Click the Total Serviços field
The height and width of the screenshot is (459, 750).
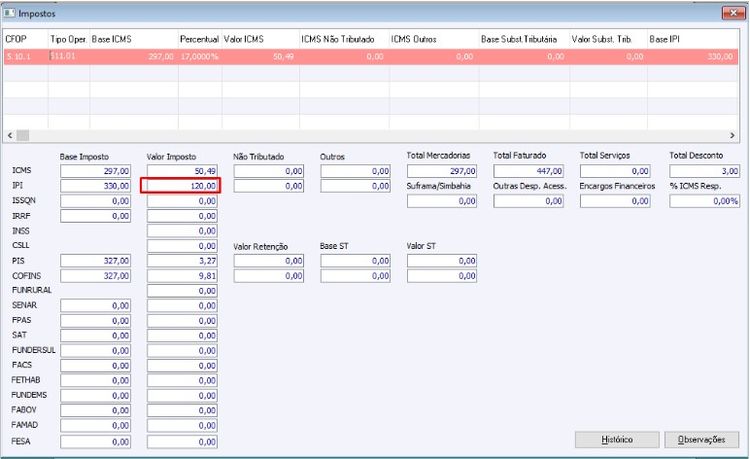(x=615, y=171)
